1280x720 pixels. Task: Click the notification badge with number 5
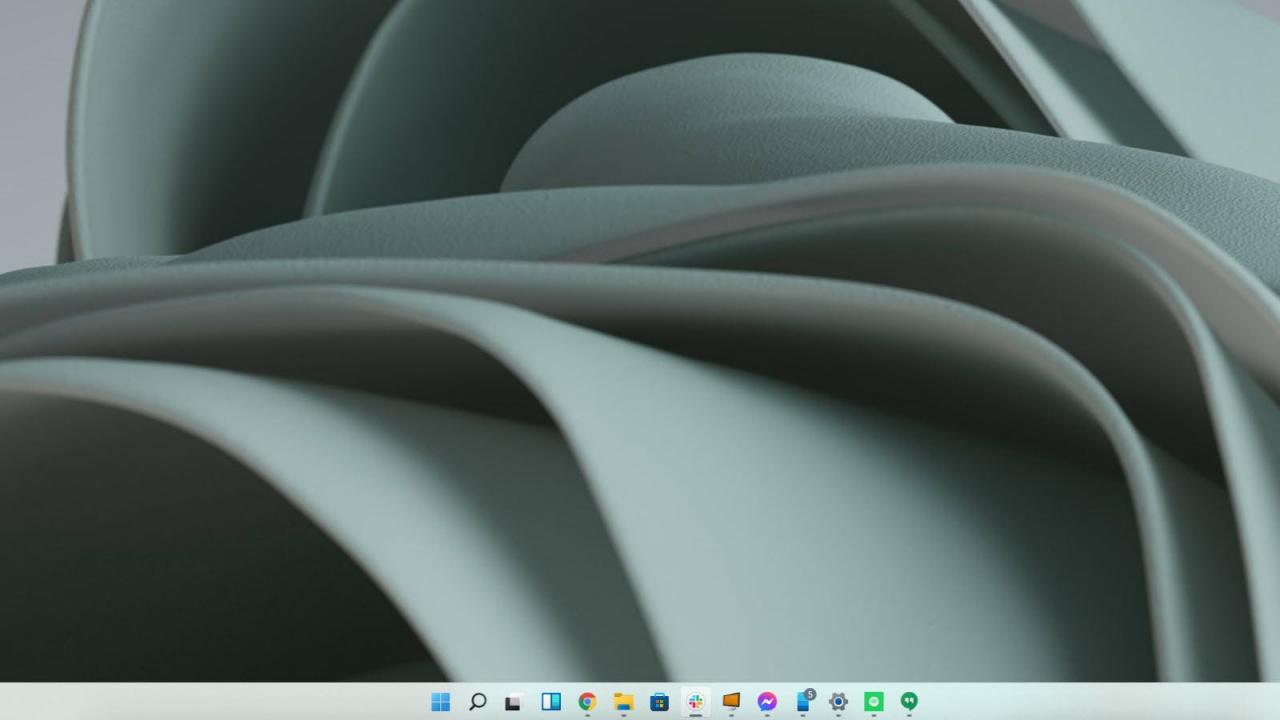tap(808, 693)
